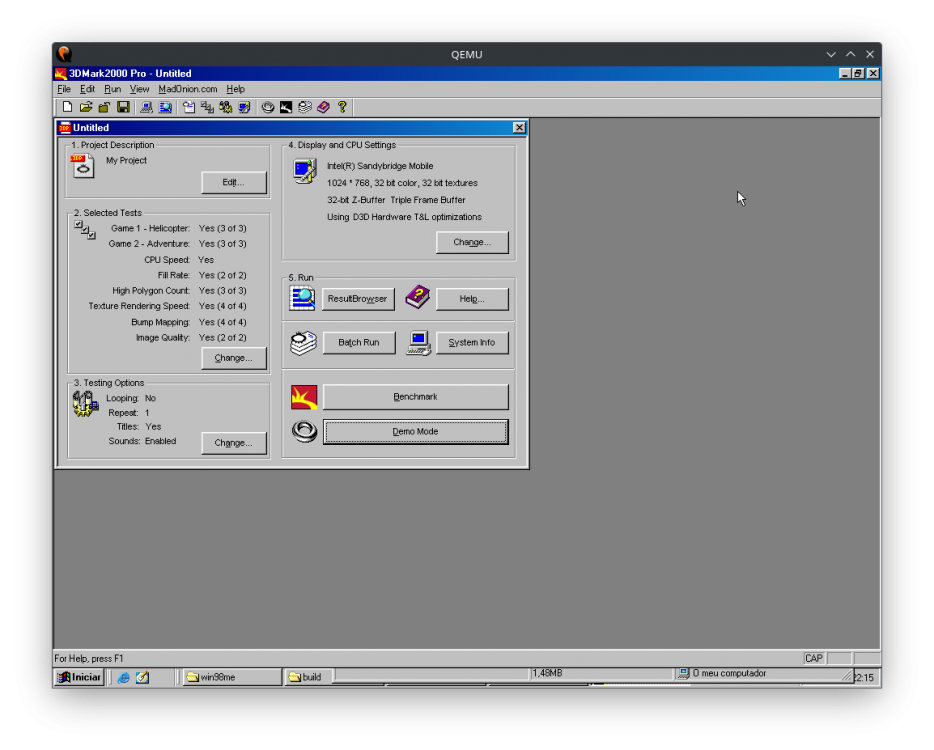Click the ResultBrowser magnifier toolbar icon

[165, 107]
